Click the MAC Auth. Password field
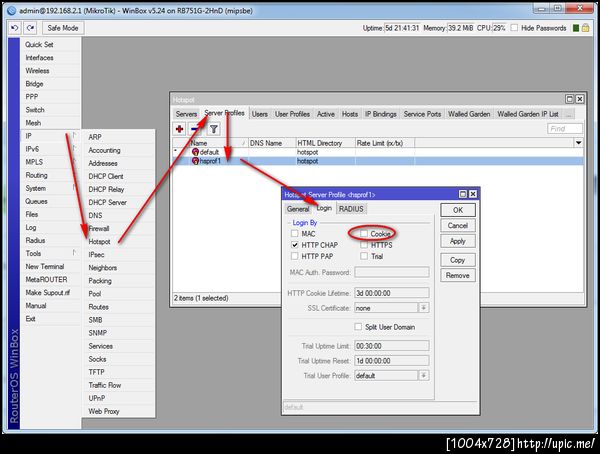This screenshot has width=600, height=454. tap(392, 272)
